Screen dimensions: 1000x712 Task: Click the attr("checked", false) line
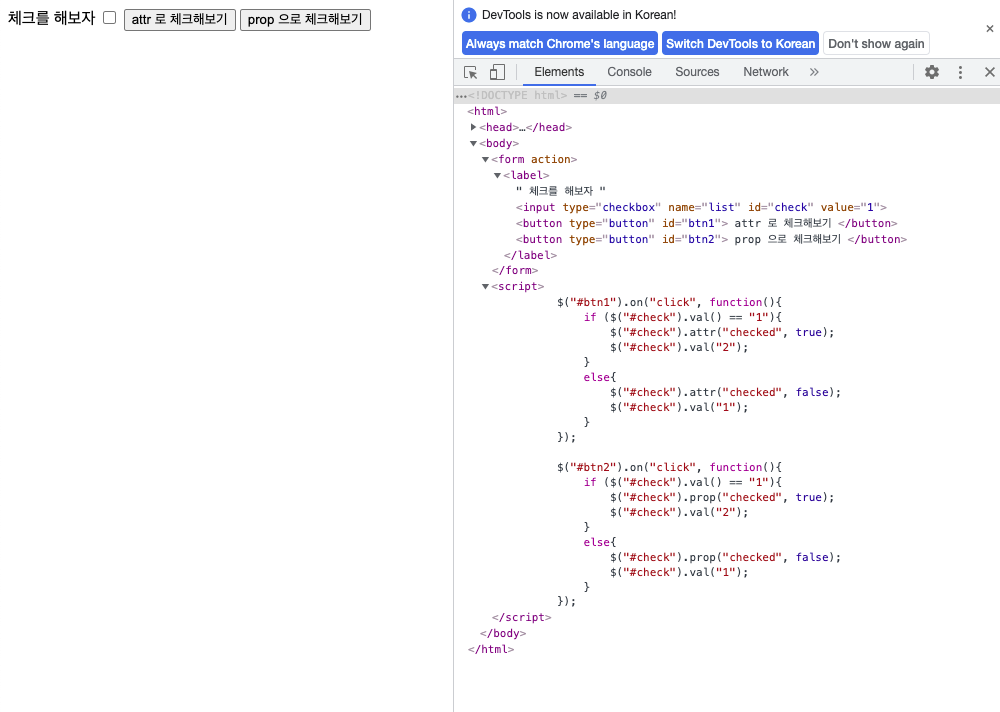tap(725, 392)
